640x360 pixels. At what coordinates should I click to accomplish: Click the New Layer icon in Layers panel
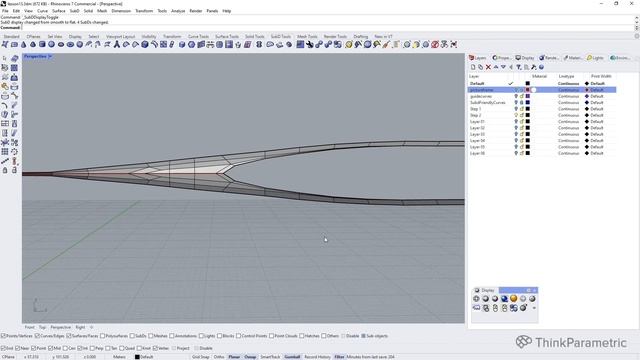coord(473,67)
